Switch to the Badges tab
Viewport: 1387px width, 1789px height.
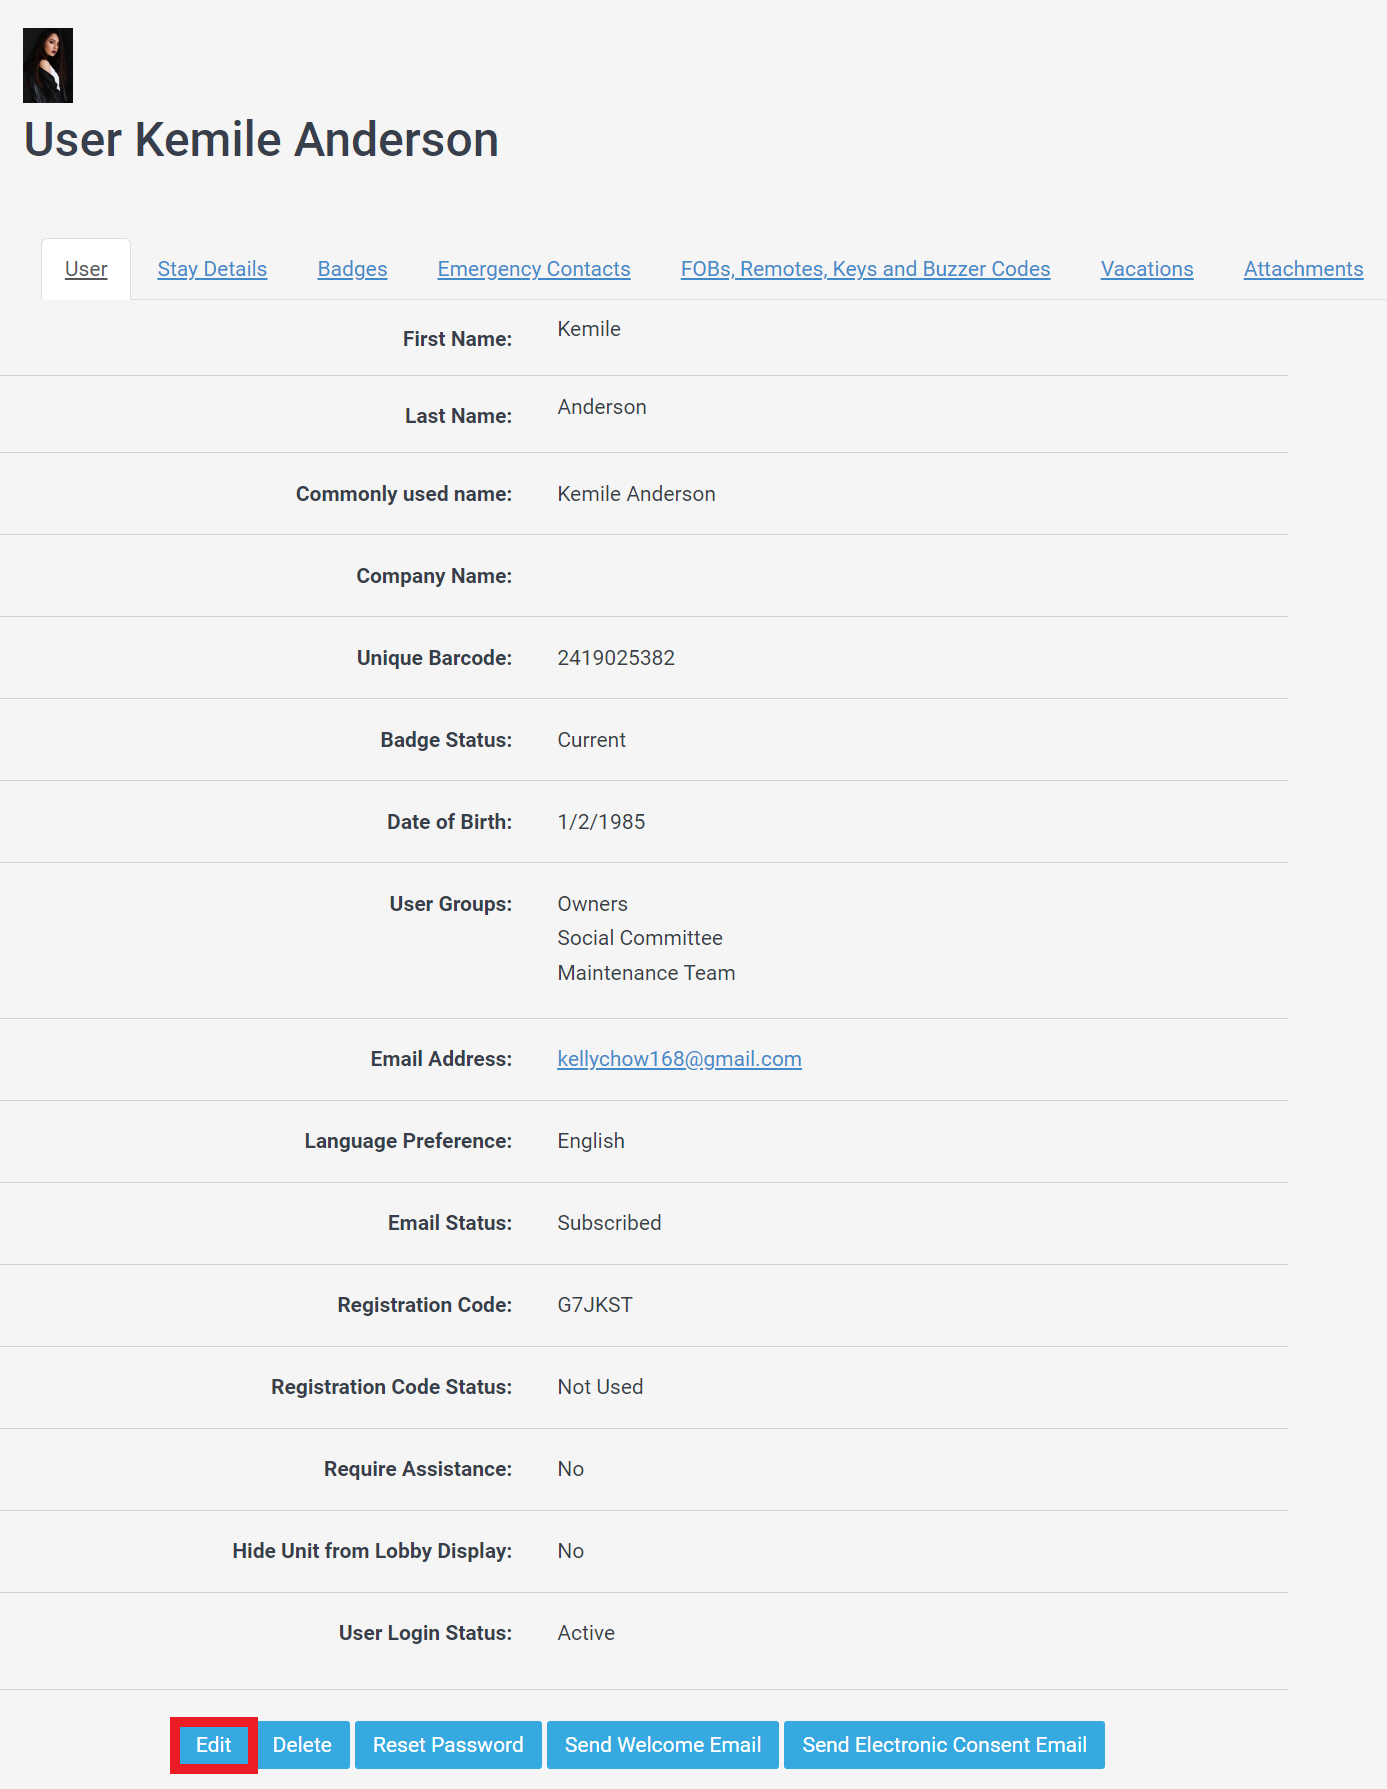(352, 269)
